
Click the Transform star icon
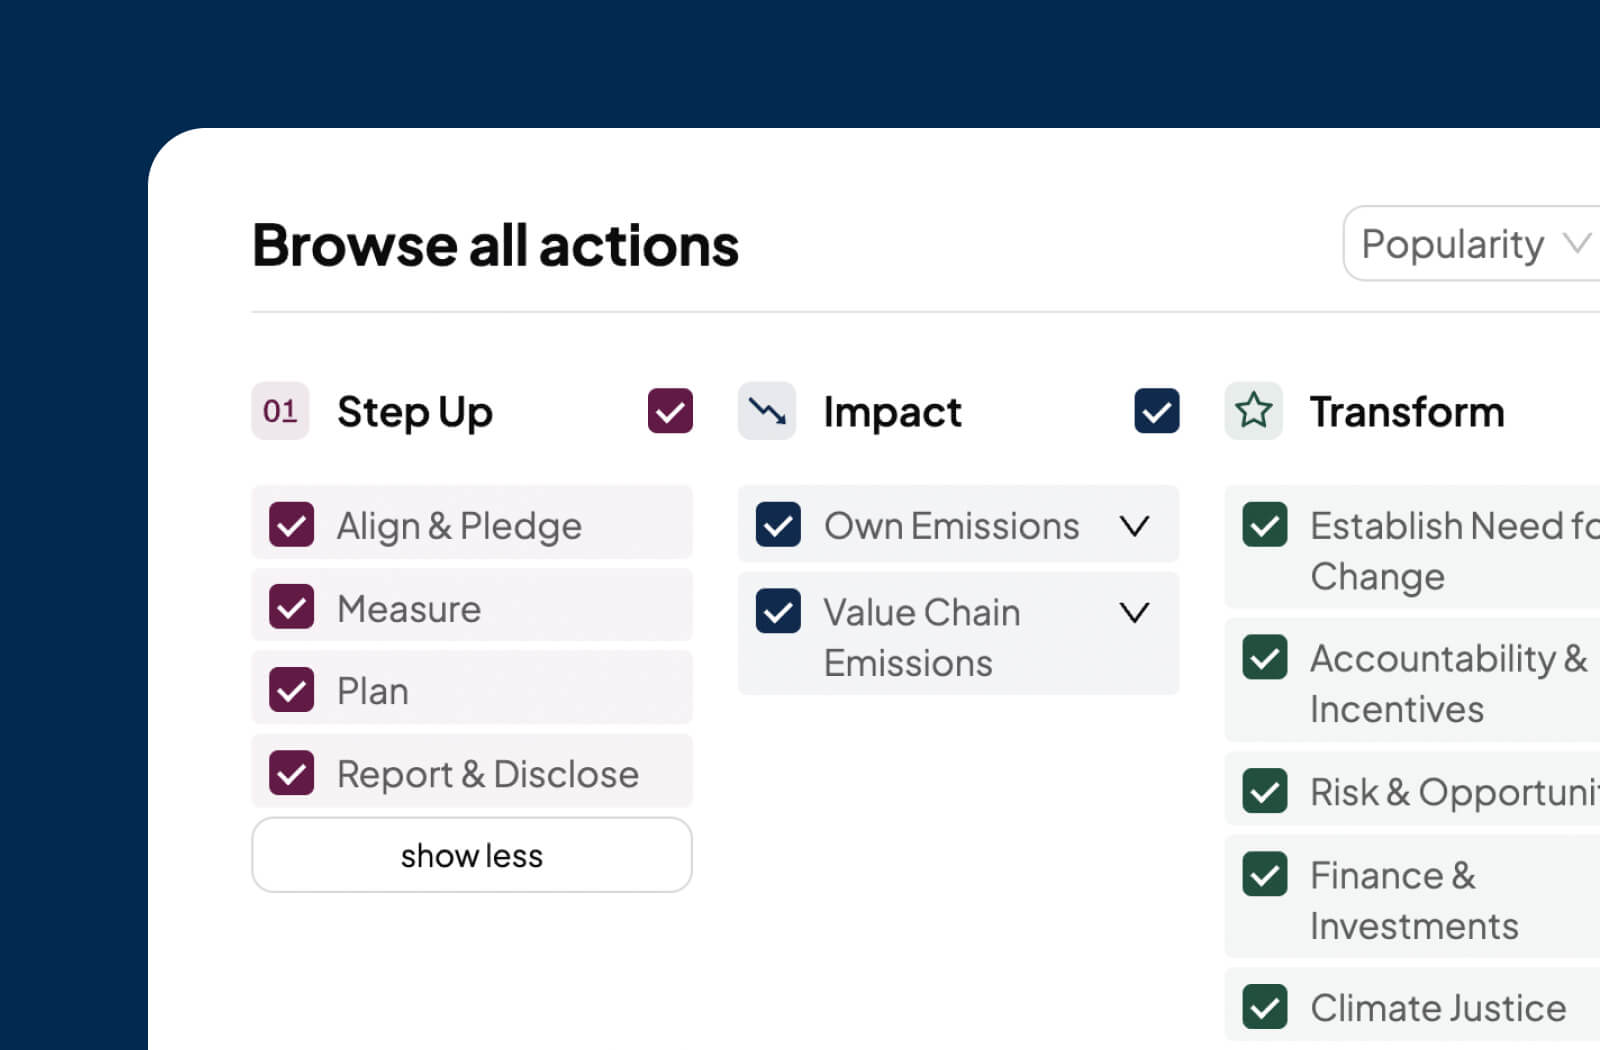1254,411
